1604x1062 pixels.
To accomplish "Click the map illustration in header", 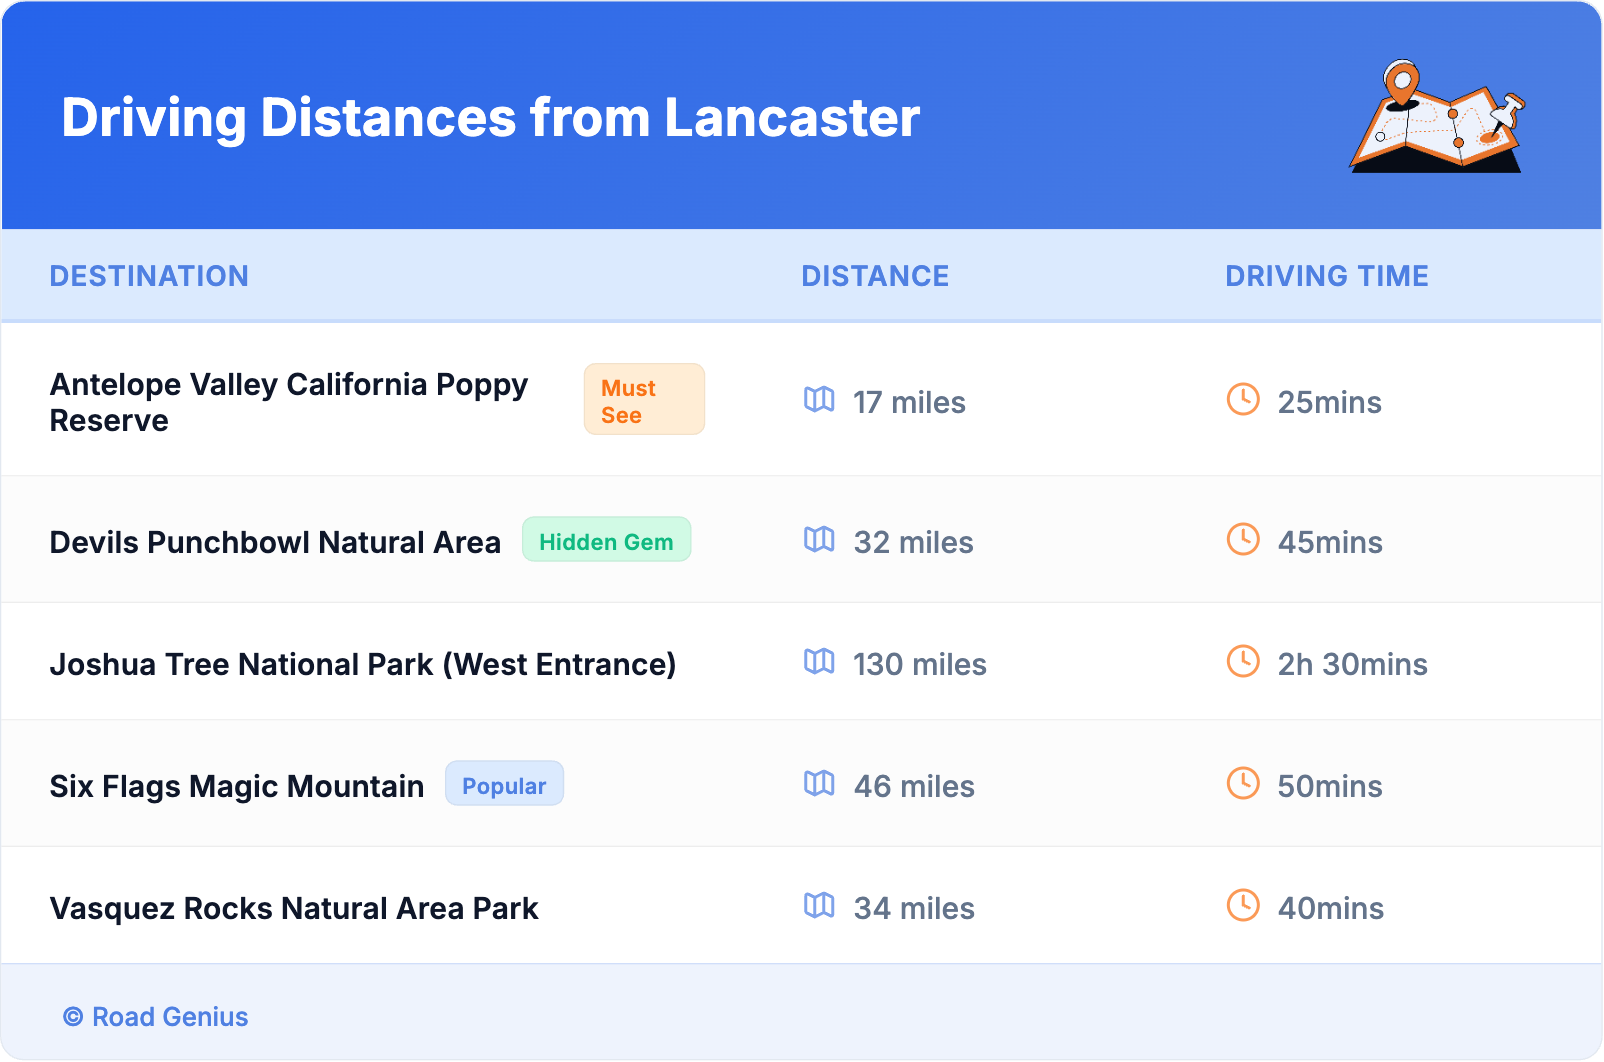I will click(1437, 118).
